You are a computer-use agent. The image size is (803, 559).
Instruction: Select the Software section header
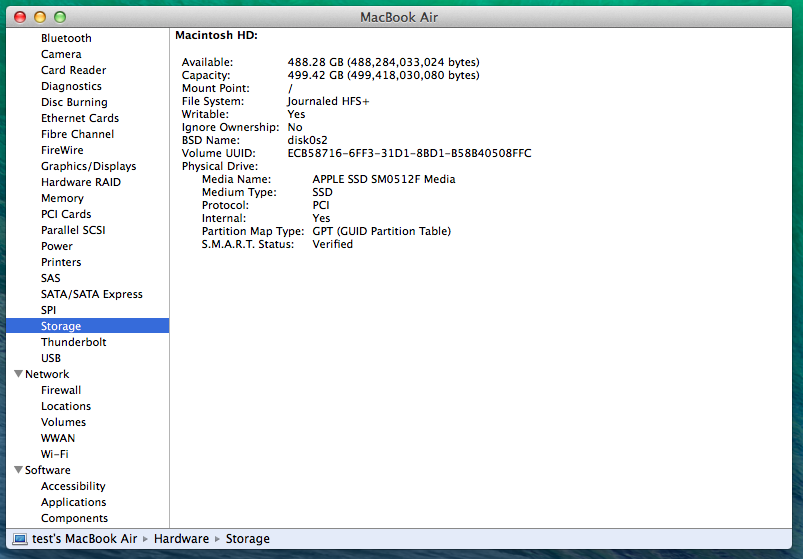48,470
